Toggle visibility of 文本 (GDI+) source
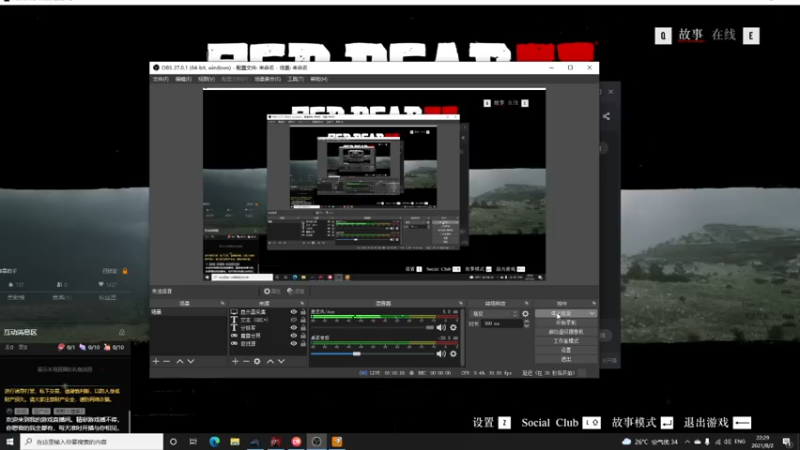This screenshot has width=800, height=450. click(x=293, y=320)
